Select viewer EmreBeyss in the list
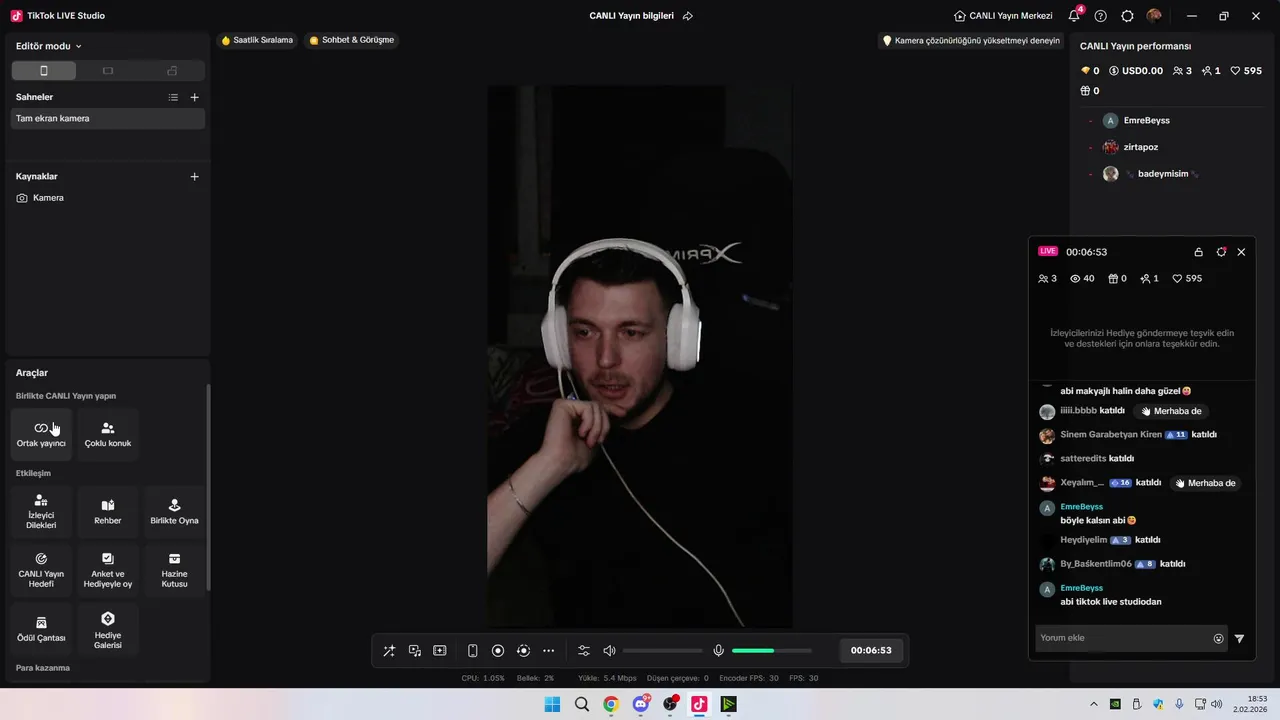 1147,120
